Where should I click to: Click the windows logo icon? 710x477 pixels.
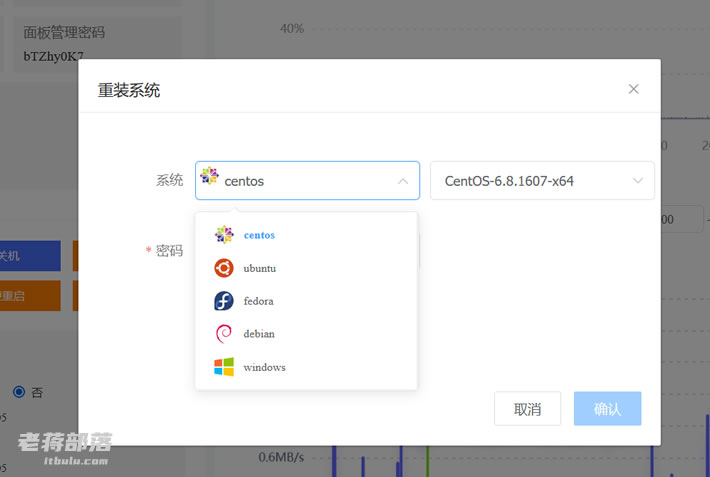coord(224,366)
